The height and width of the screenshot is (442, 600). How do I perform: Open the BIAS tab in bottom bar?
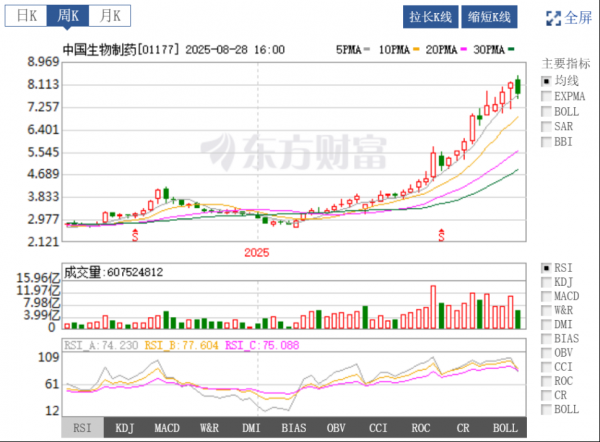[x=294, y=427]
